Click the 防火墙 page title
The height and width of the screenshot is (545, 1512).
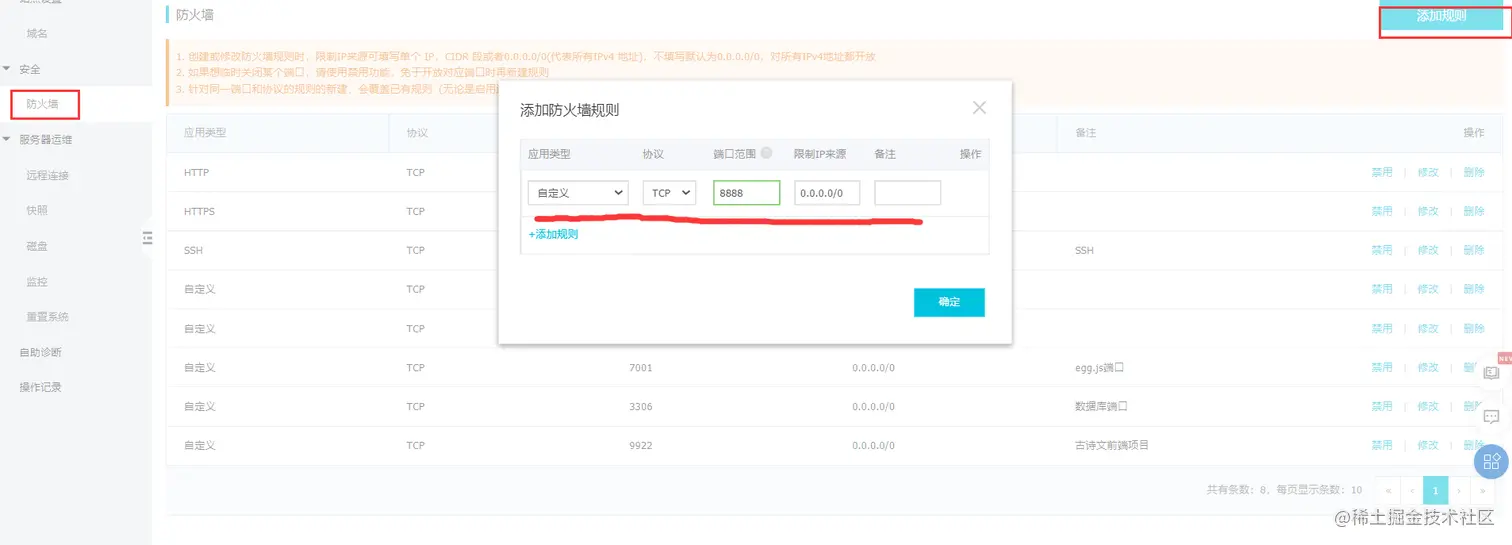tap(194, 15)
